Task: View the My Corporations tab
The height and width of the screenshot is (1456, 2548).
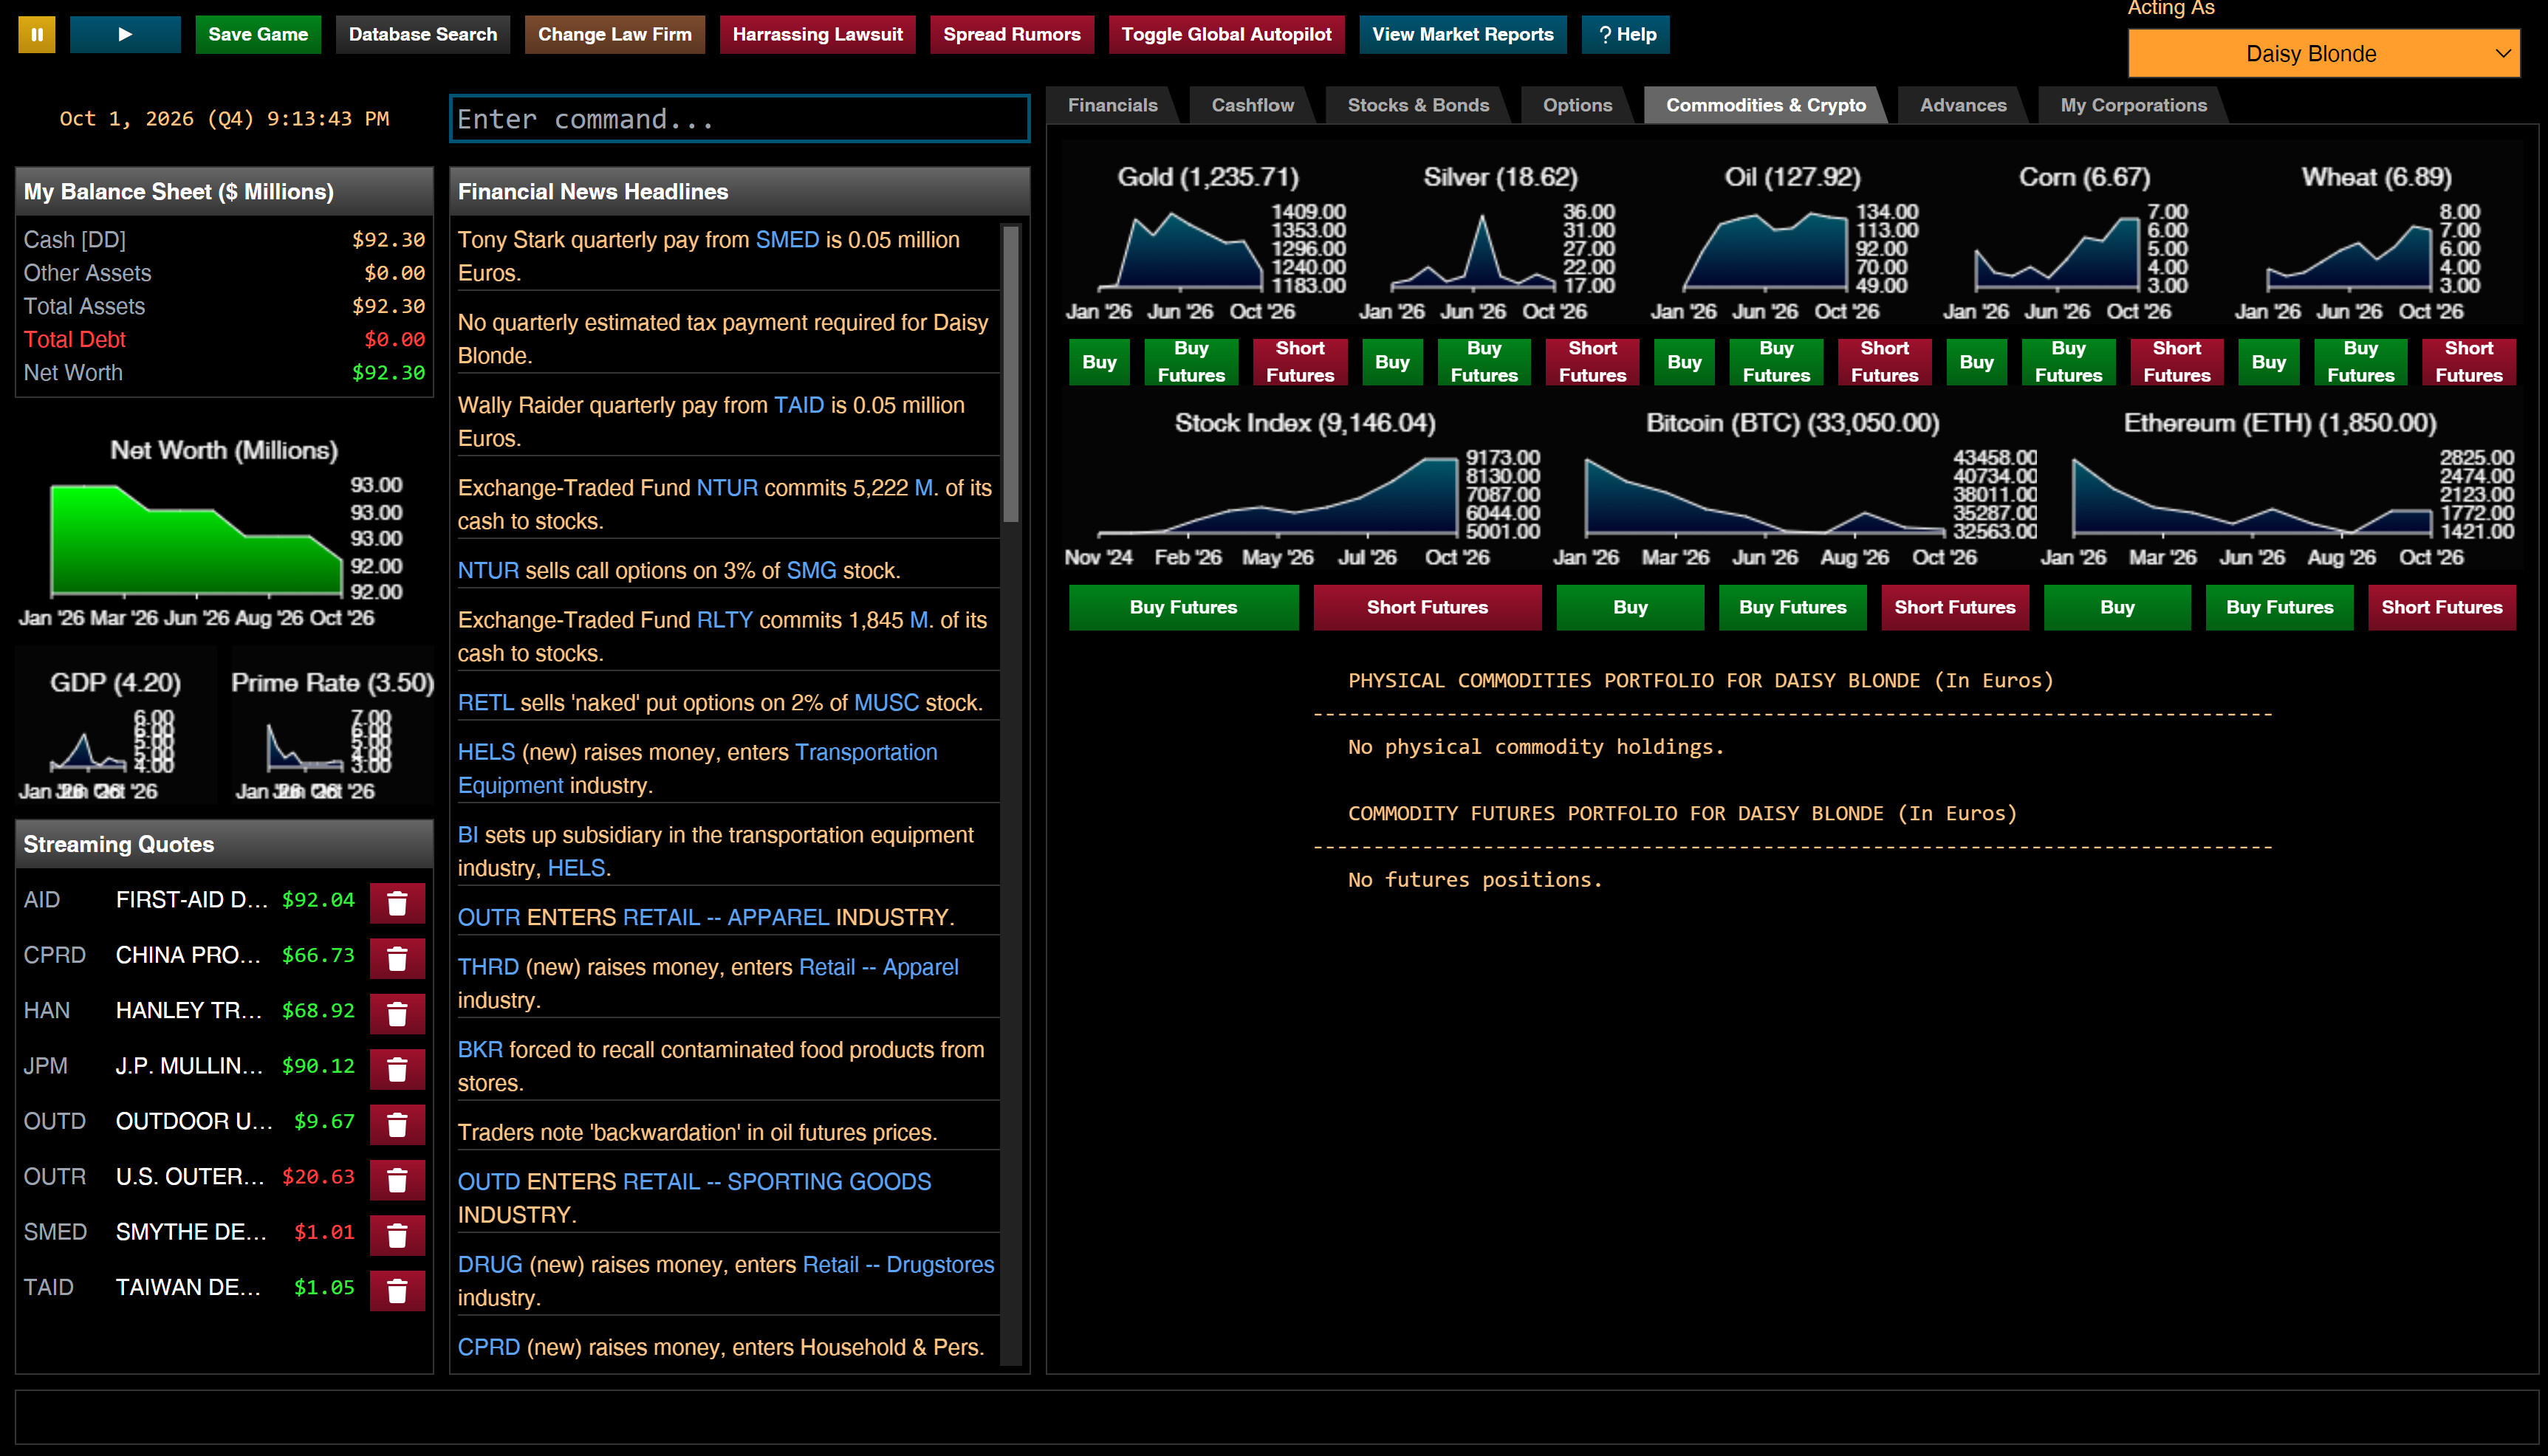Action: click(2133, 104)
